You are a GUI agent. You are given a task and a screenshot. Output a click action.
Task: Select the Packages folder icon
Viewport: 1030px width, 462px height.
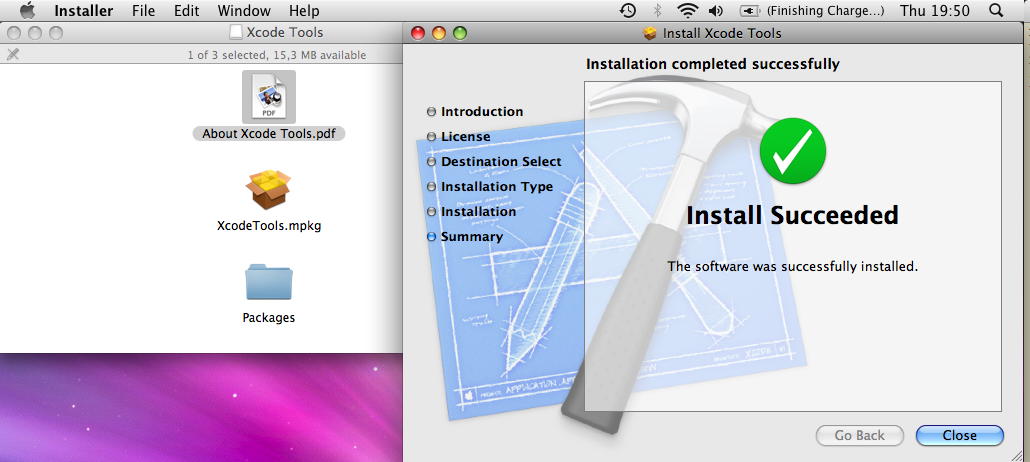[269, 282]
